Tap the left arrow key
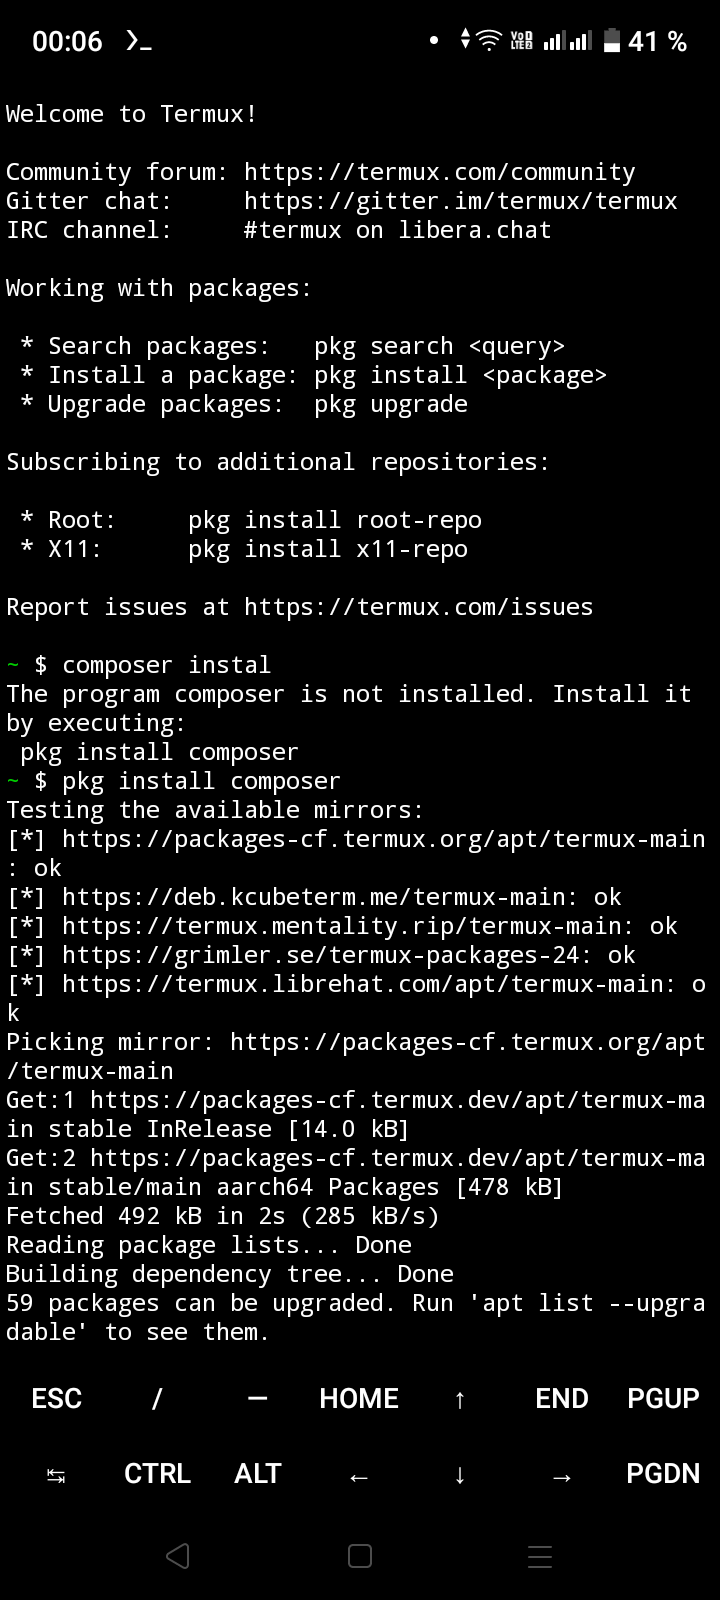720x1600 pixels. click(x=359, y=1475)
